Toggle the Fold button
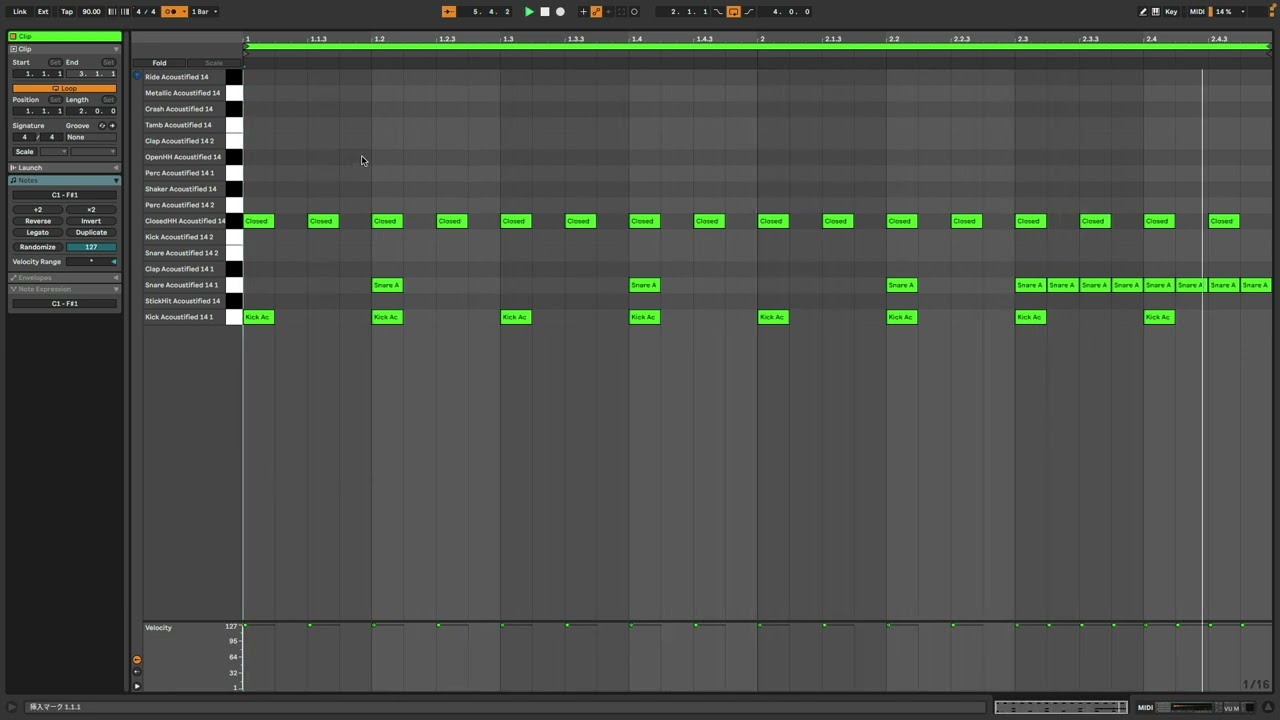1280x720 pixels. point(159,63)
